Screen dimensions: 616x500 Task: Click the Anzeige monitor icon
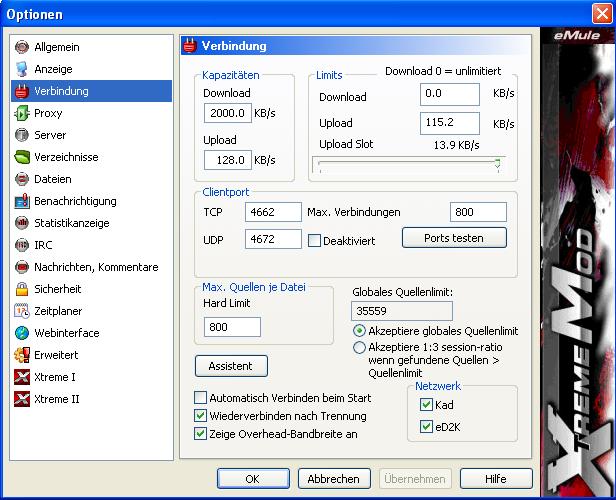tap(22, 69)
